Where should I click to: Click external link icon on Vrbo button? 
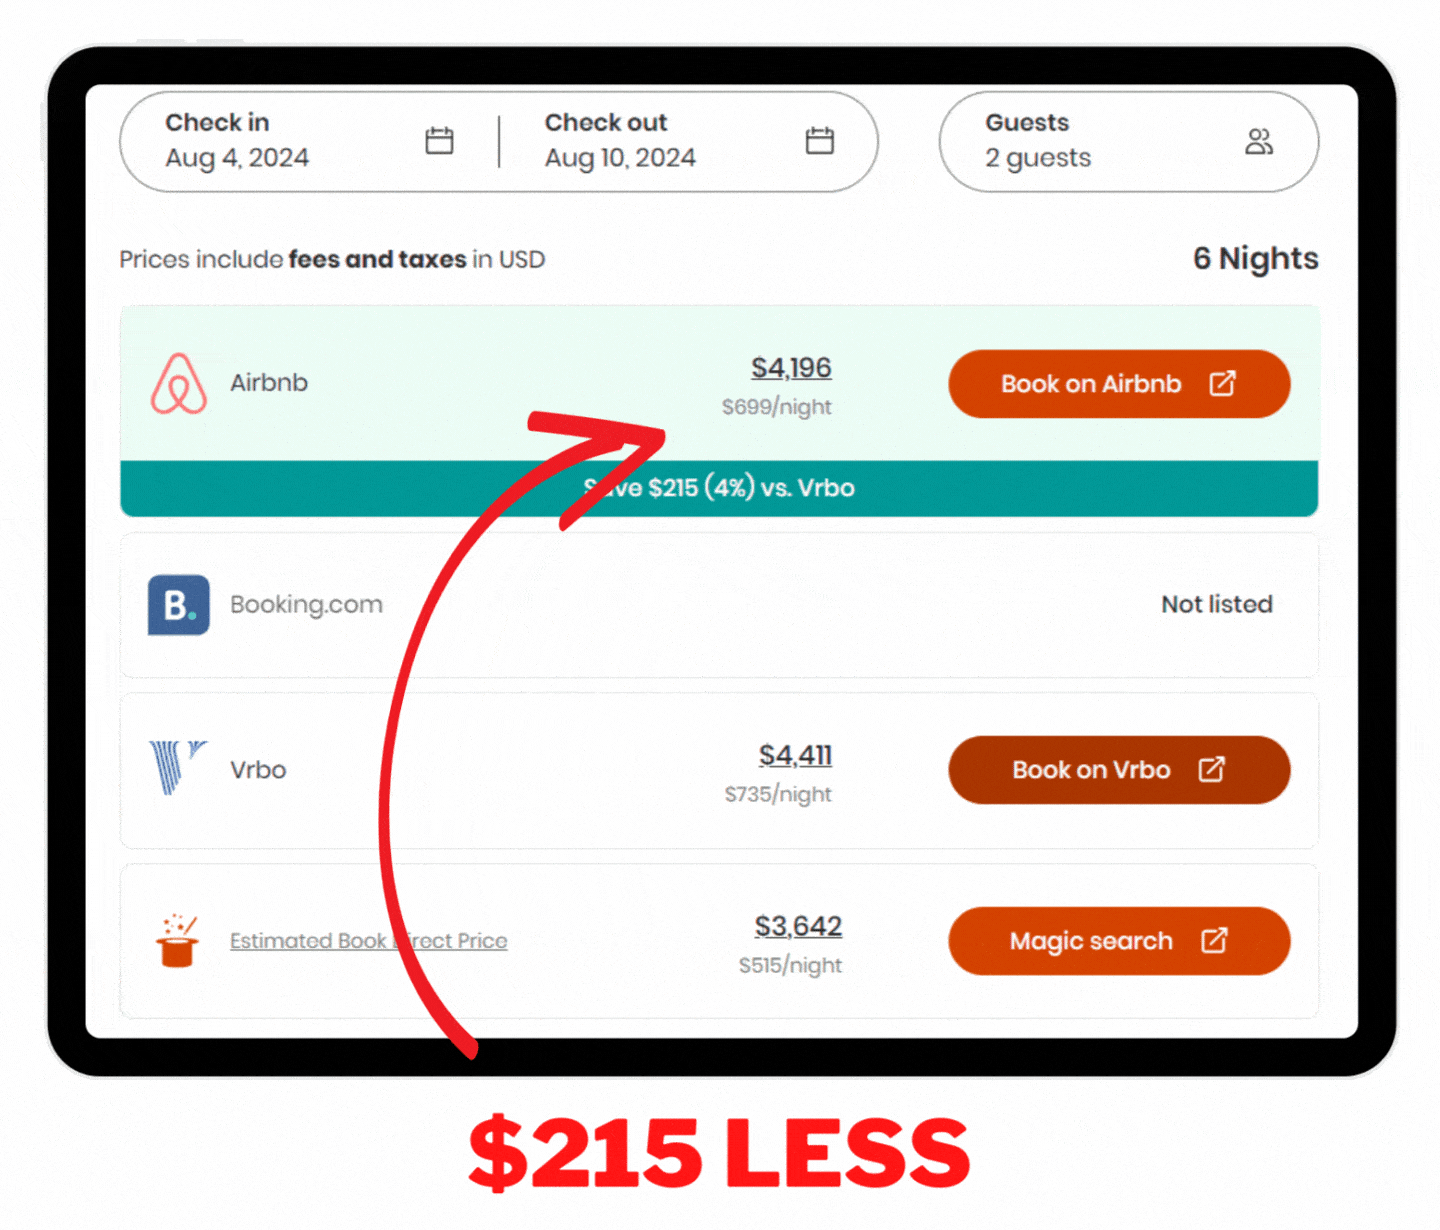tap(1211, 769)
